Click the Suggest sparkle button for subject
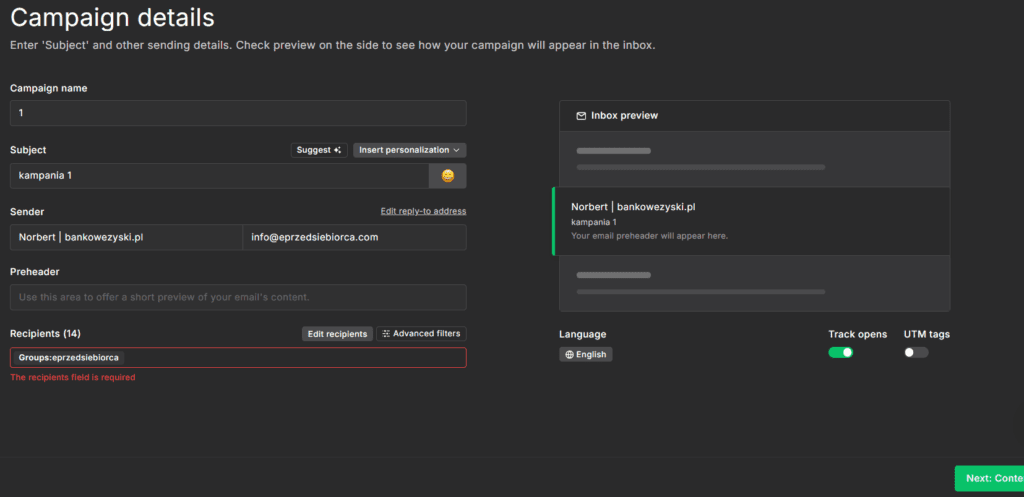 click(x=319, y=150)
